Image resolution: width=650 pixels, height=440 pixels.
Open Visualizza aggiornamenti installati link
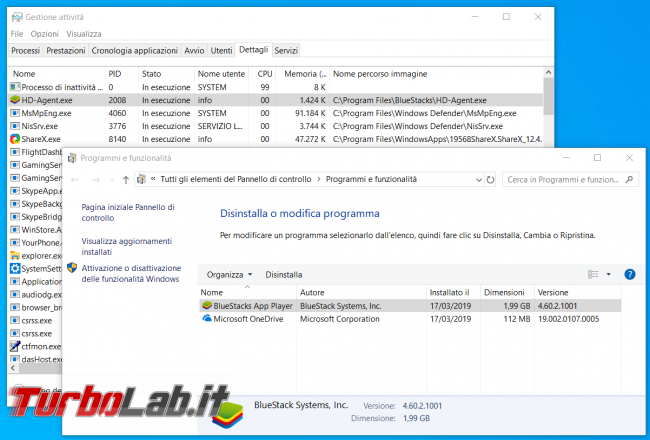[x=126, y=246]
